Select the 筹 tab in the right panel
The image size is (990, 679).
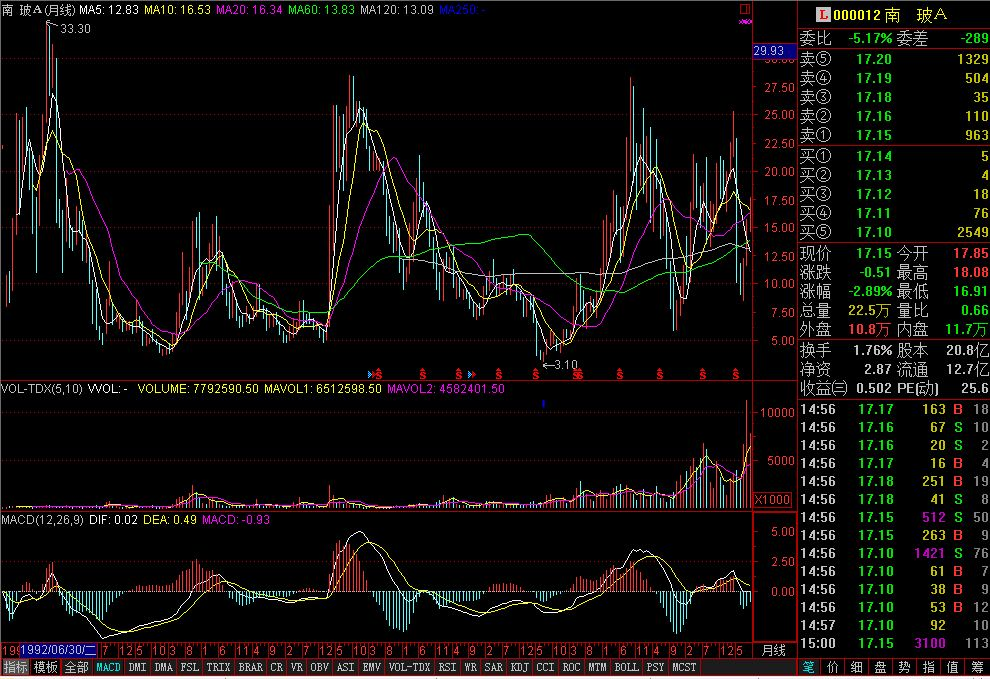[x=977, y=667]
